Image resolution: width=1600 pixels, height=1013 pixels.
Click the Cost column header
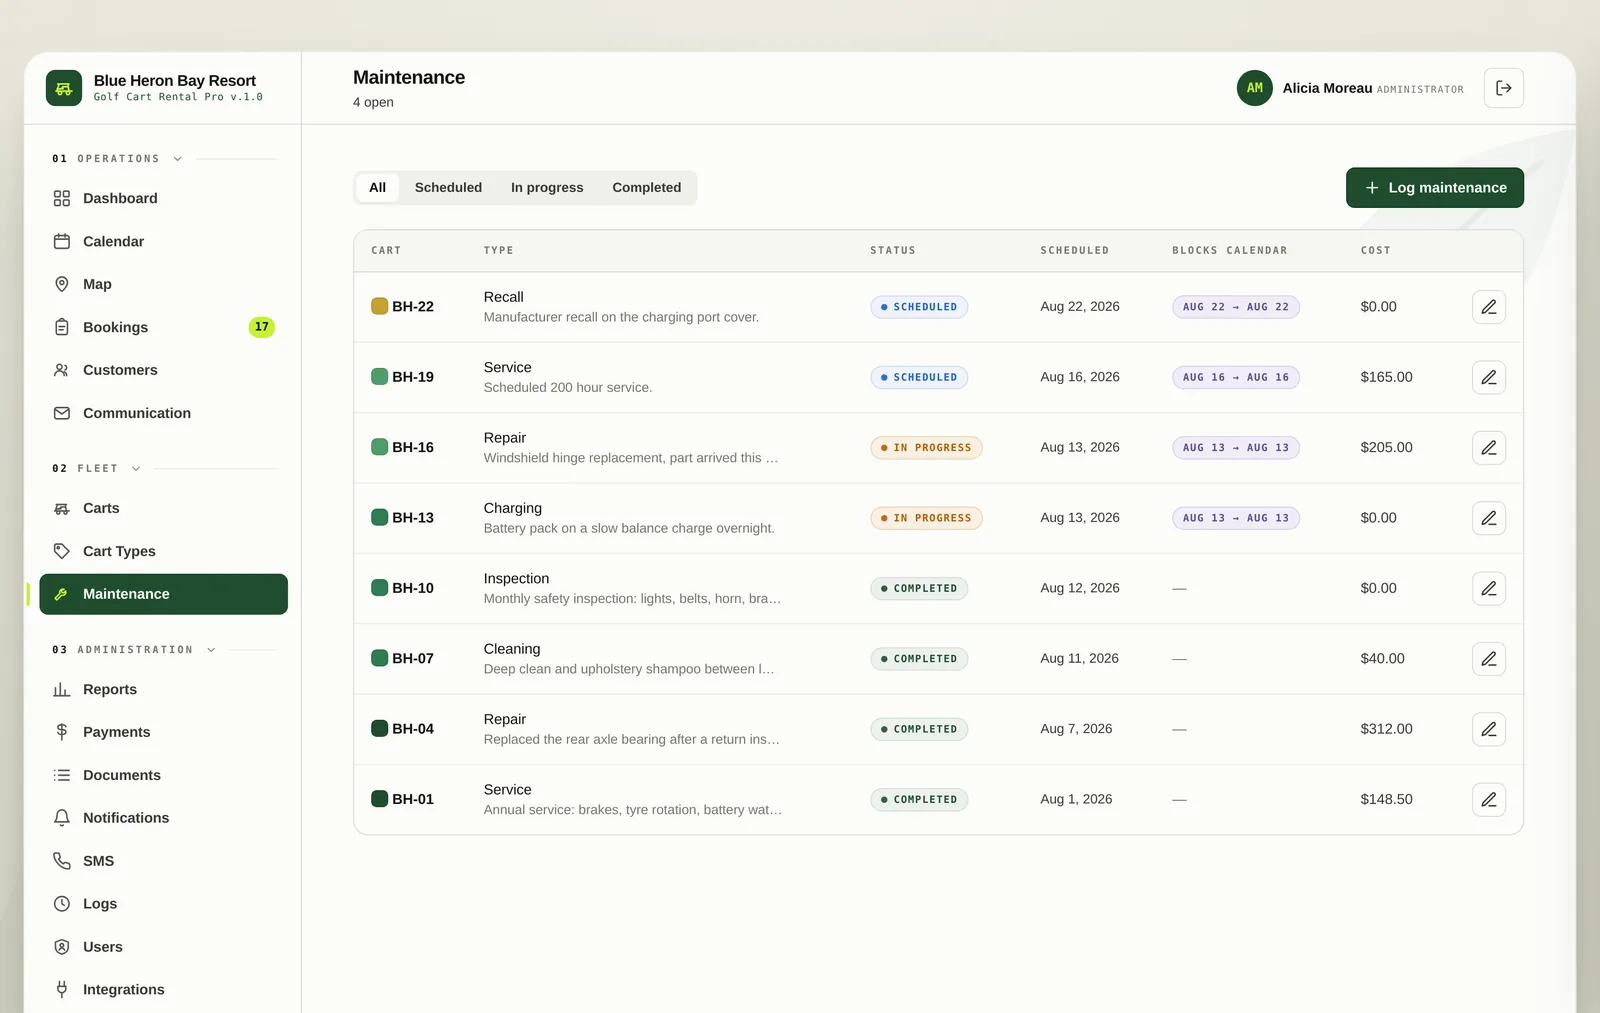coord(1375,251)
